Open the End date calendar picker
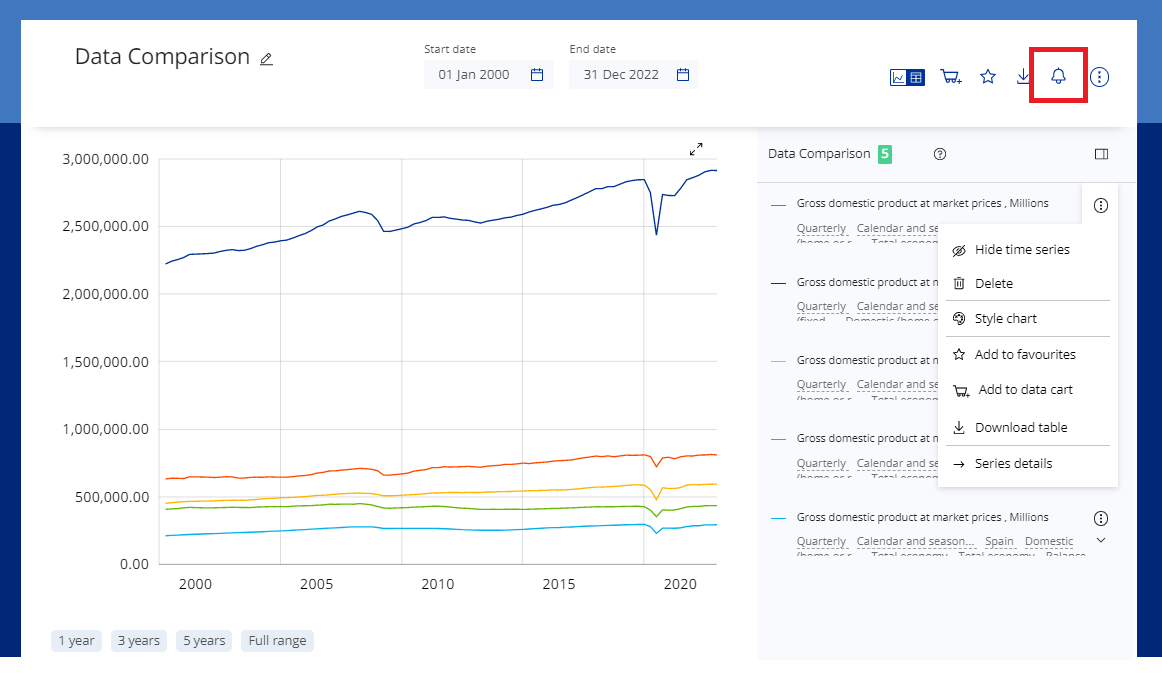 click(683, 75)
